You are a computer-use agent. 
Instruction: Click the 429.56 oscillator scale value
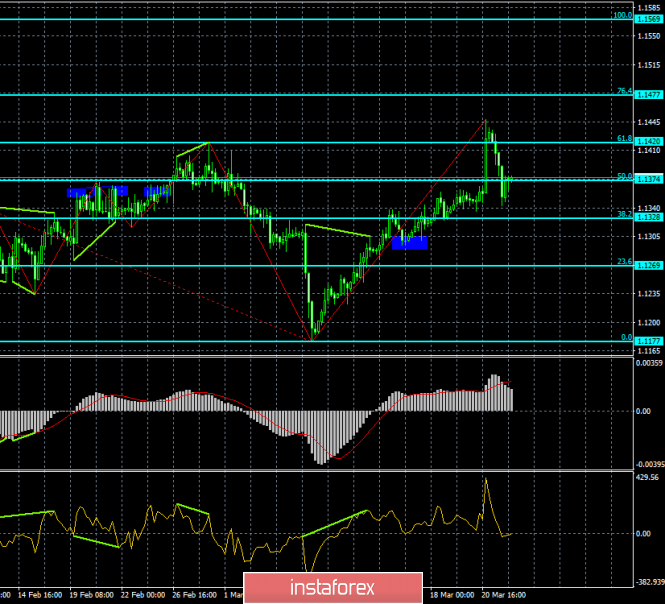[x=647, y=477]
